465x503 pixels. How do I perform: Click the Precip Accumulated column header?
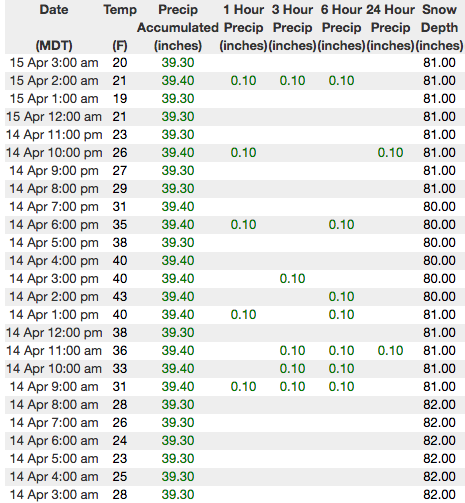coord(178,27)
